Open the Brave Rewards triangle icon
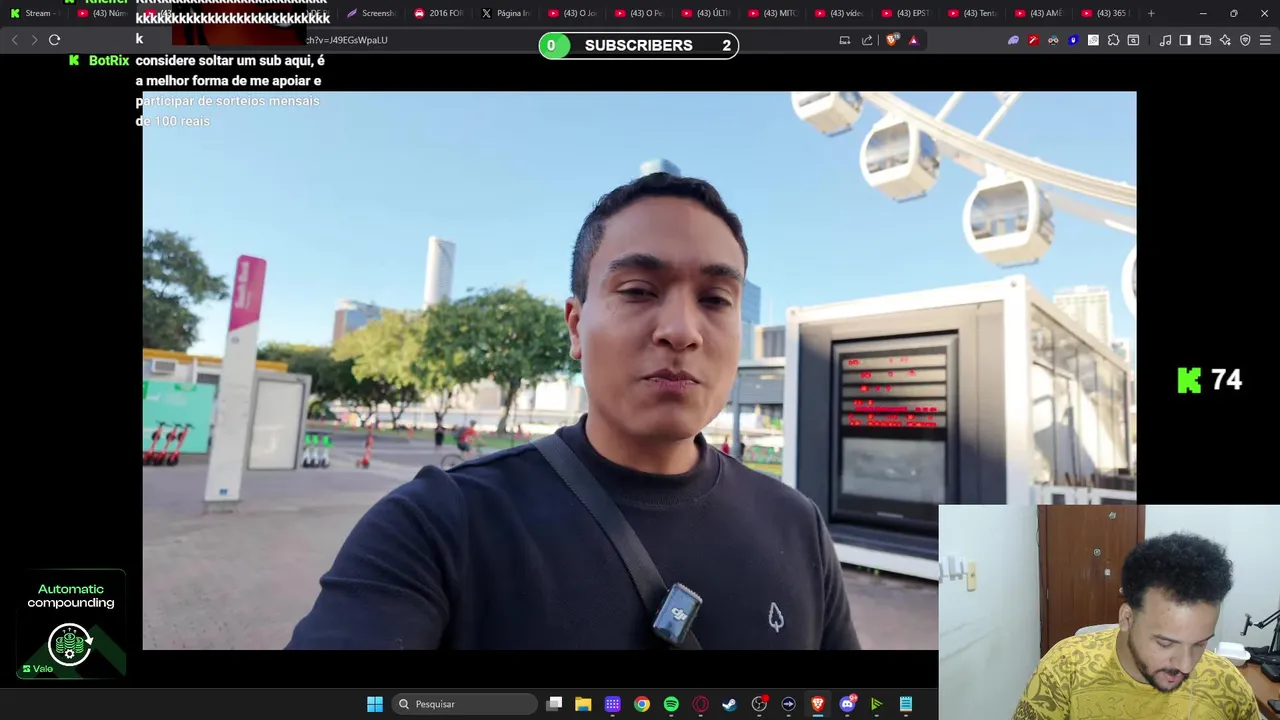 point(913,40)
